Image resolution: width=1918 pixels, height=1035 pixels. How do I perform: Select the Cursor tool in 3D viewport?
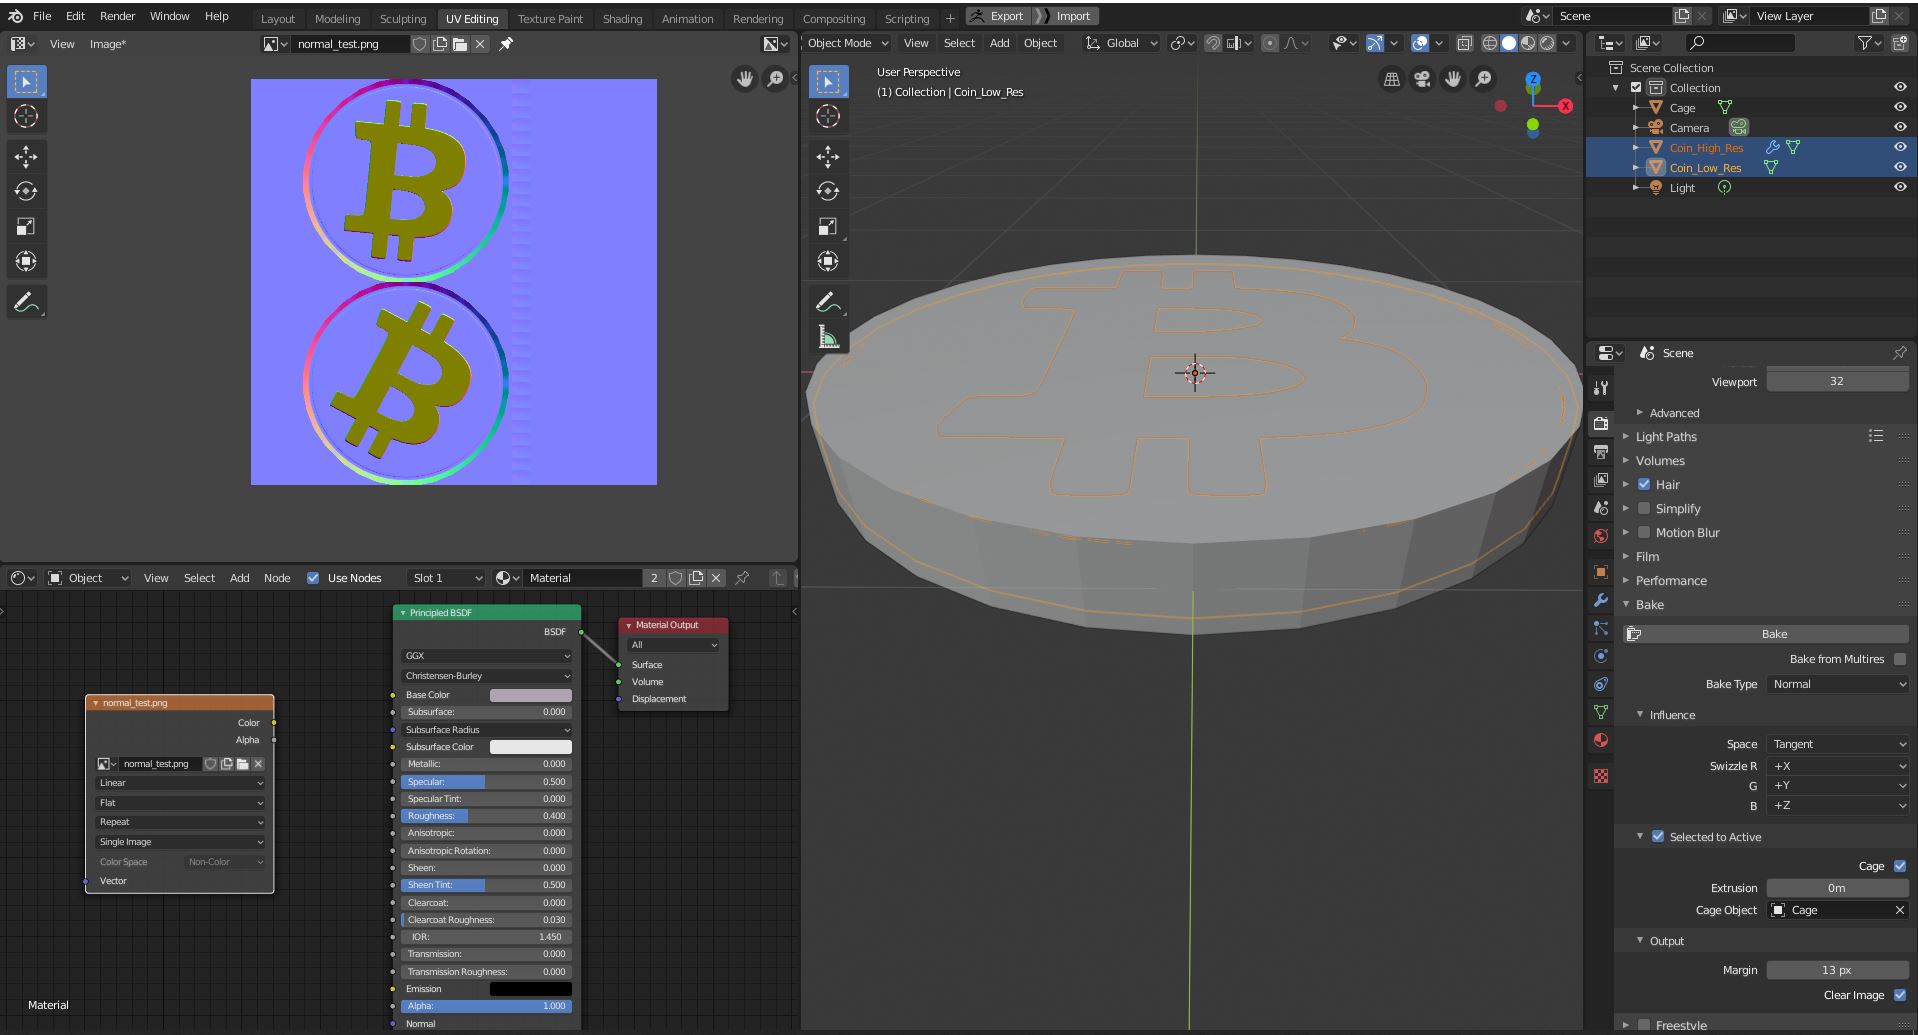828,116
